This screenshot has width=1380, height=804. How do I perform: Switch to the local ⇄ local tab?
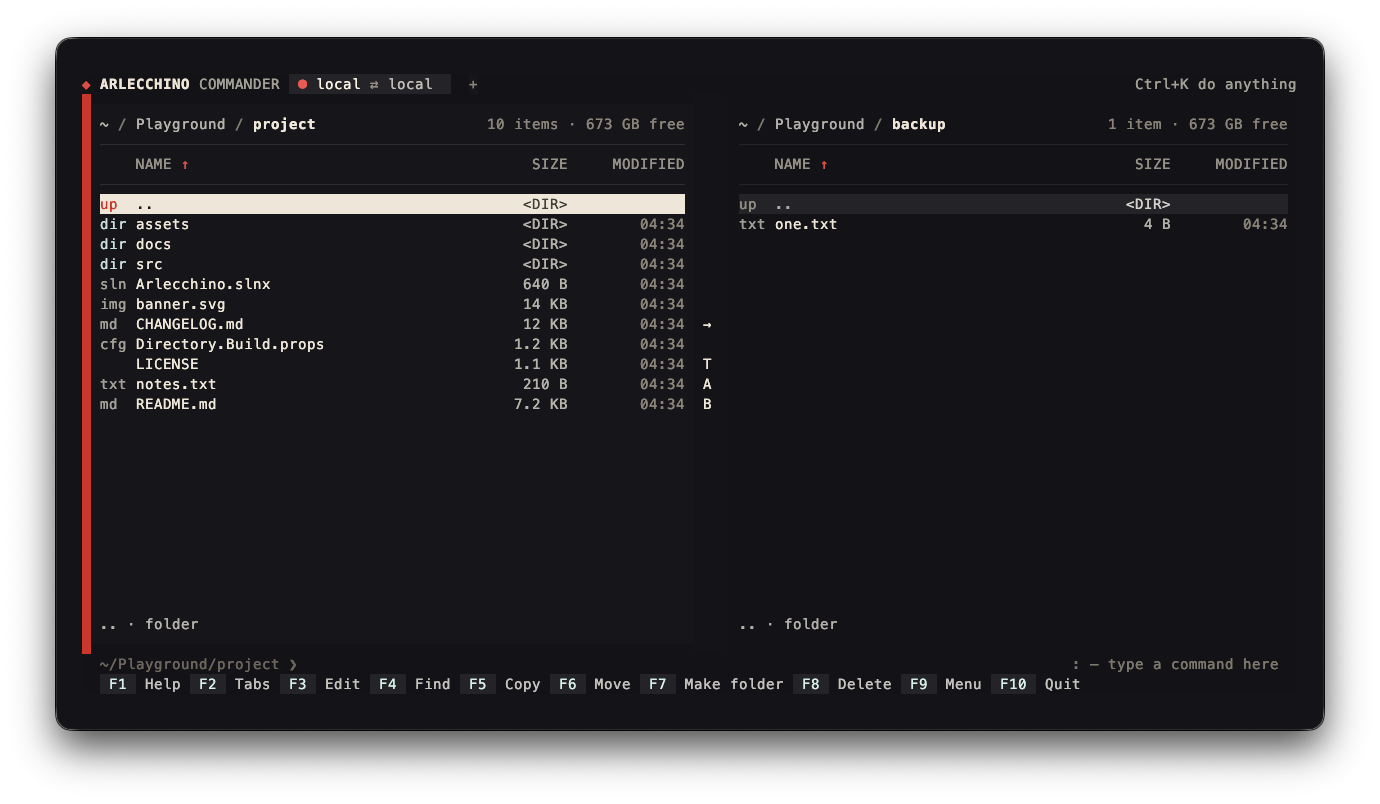[x=370, y=84]
